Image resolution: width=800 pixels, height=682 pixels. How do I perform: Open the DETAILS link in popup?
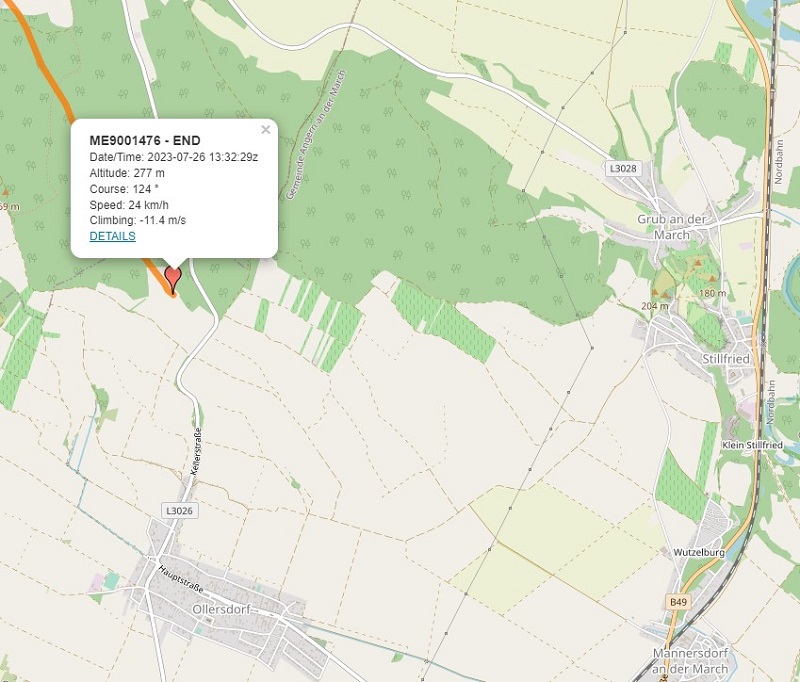click(x=112, y=236)
